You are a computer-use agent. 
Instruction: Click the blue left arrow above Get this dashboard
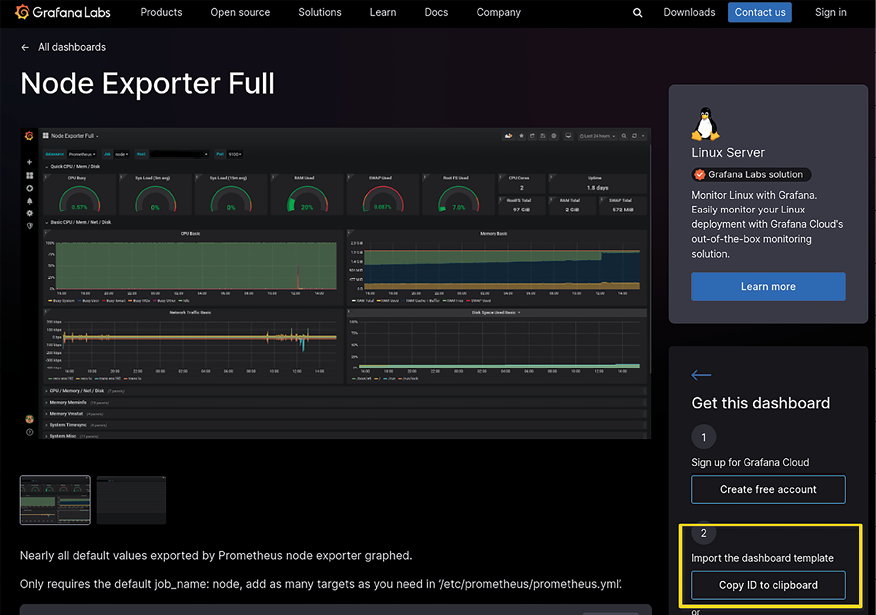click(701, 375)
